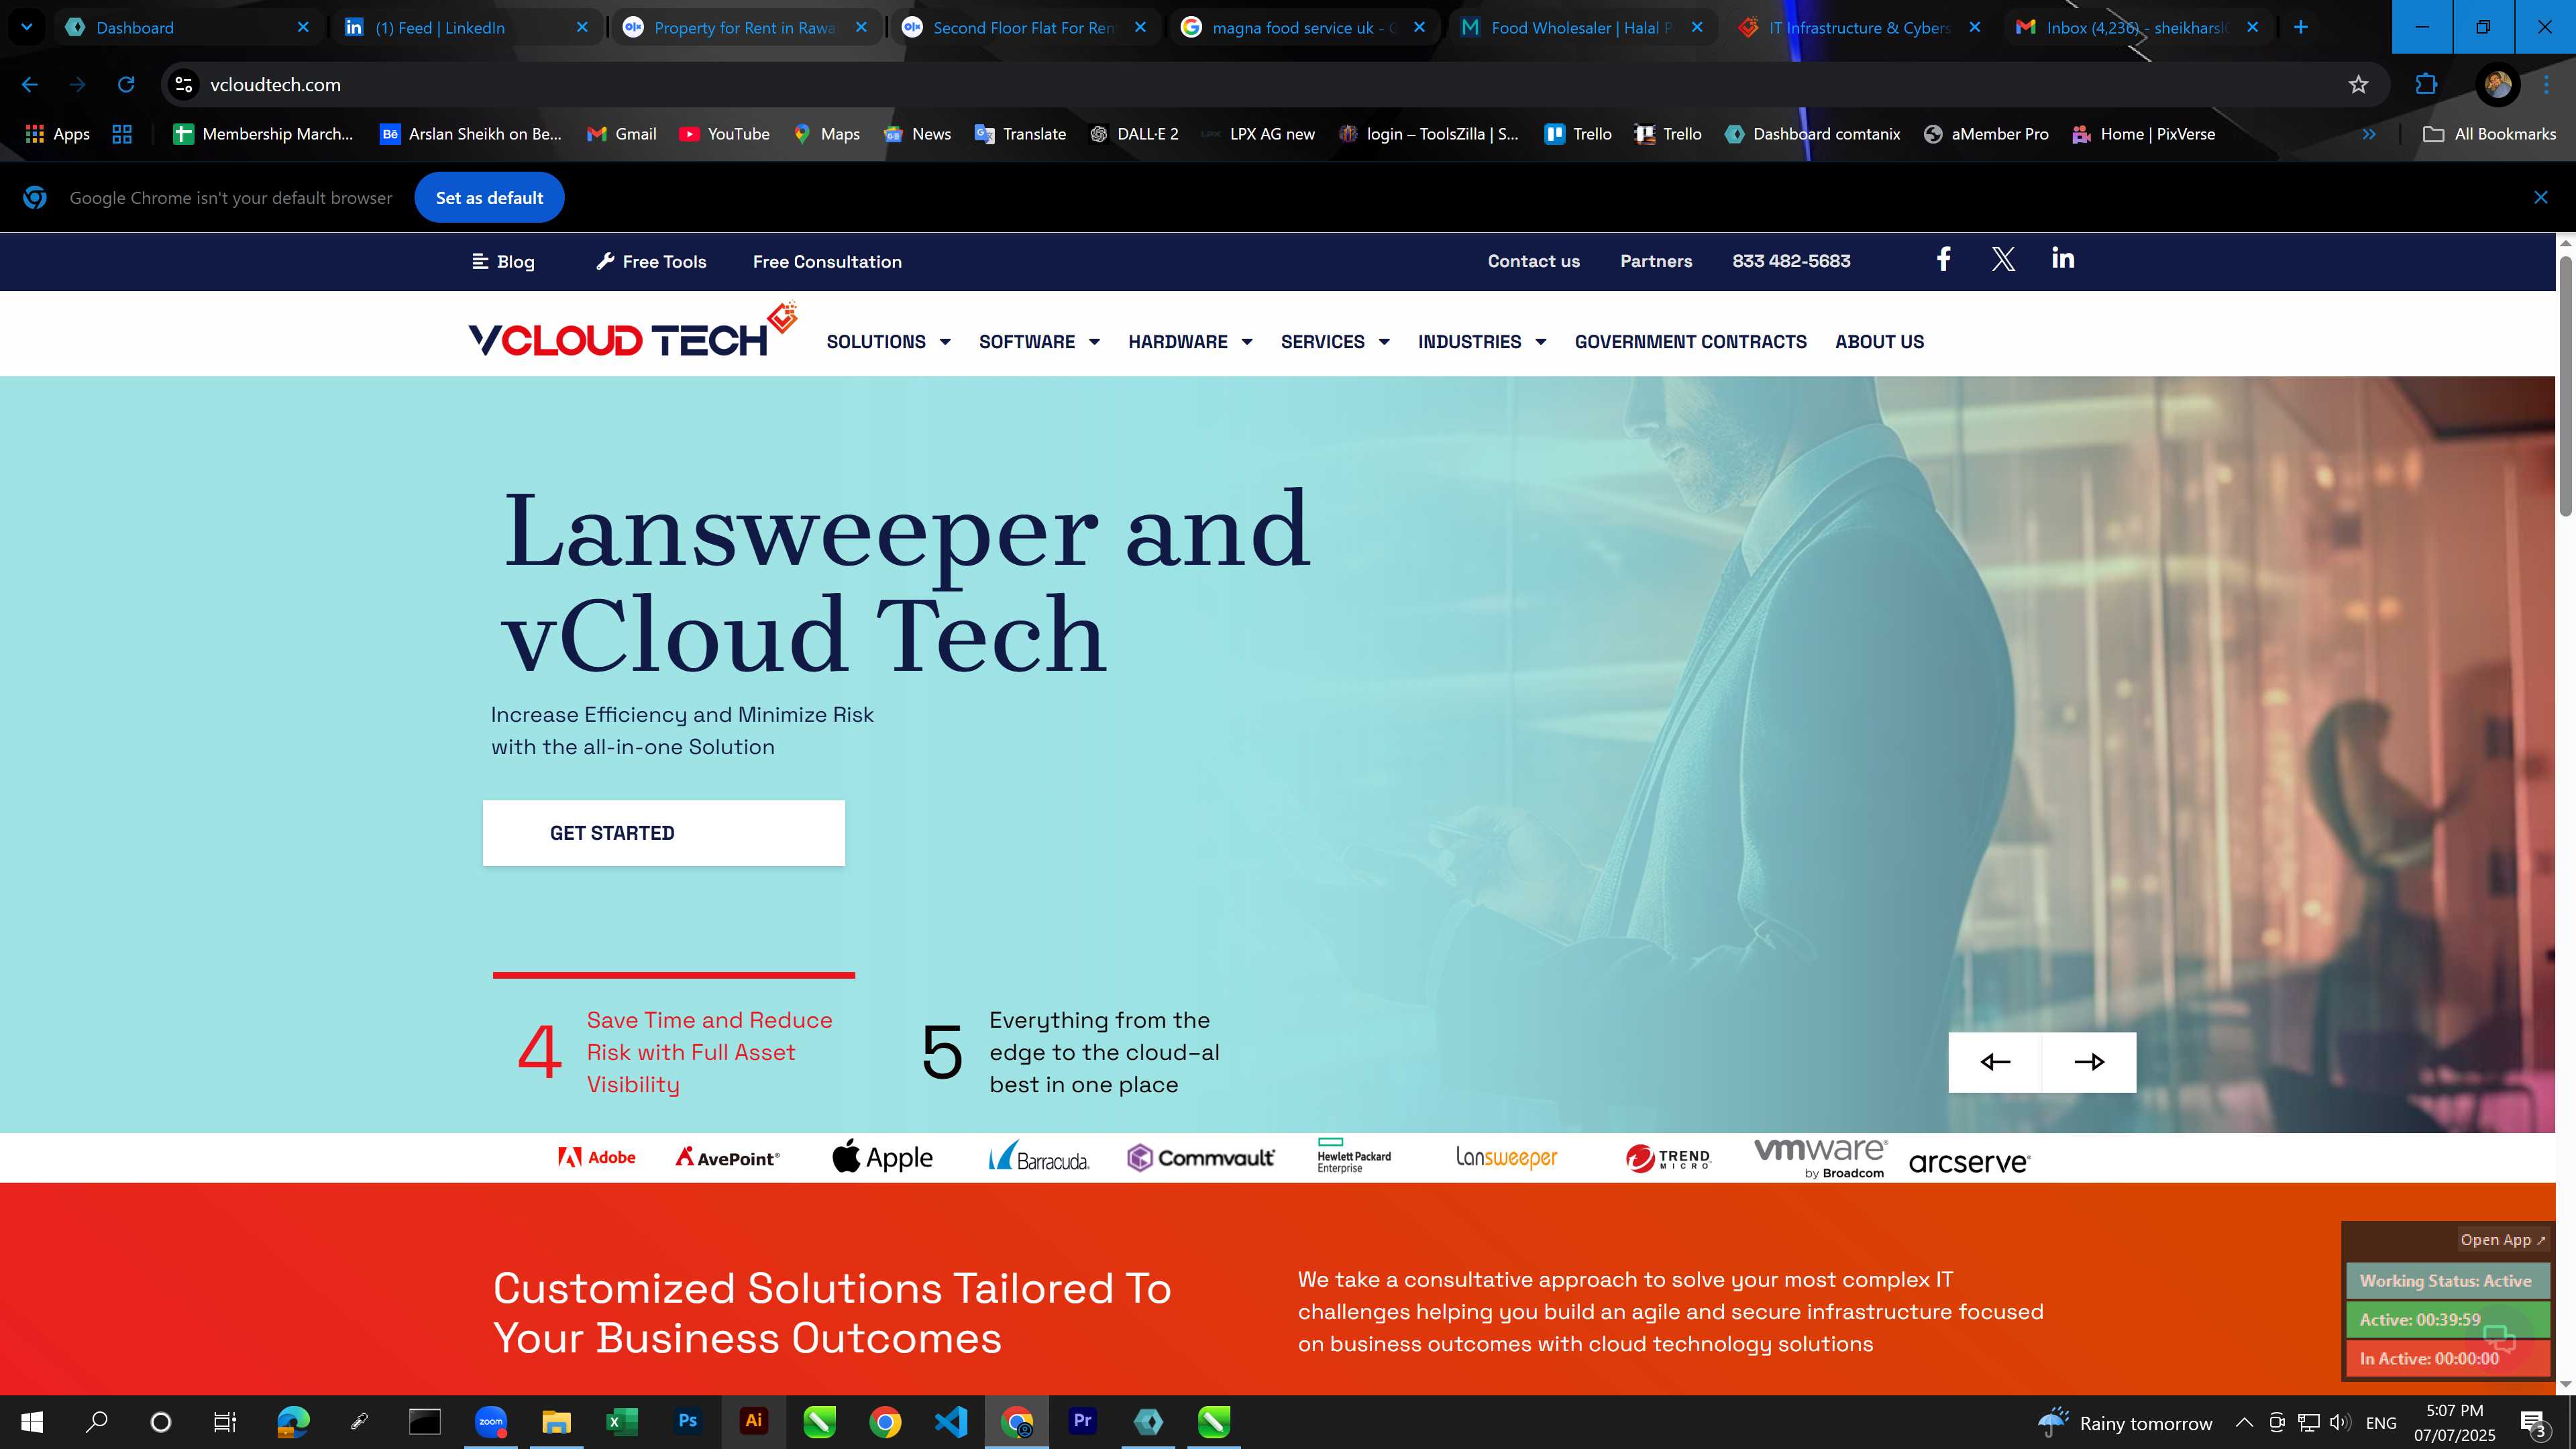Open GOVERNMENT CONTRACTS menu item
The height and width of the screenshot is (1449, 2576).
point(1690,342)
